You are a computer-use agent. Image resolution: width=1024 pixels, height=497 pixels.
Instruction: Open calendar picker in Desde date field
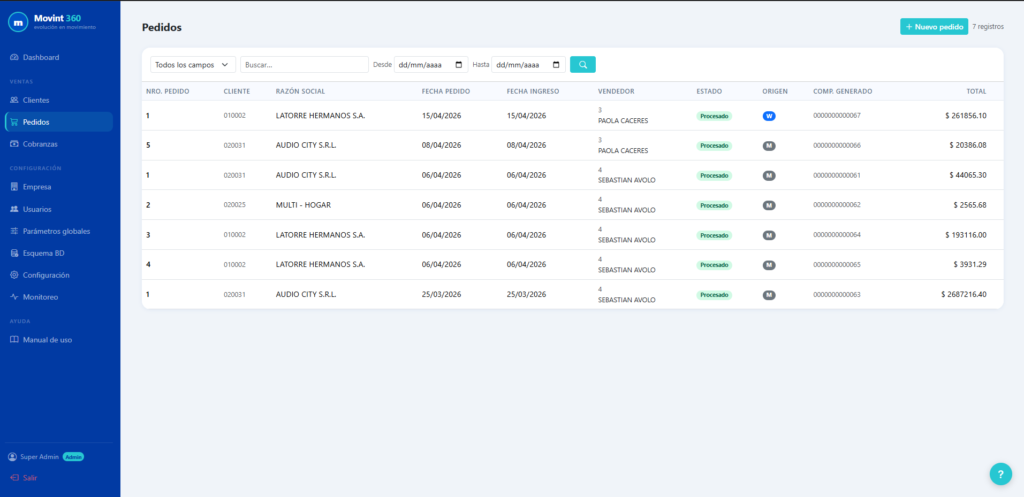coord(459,65)
